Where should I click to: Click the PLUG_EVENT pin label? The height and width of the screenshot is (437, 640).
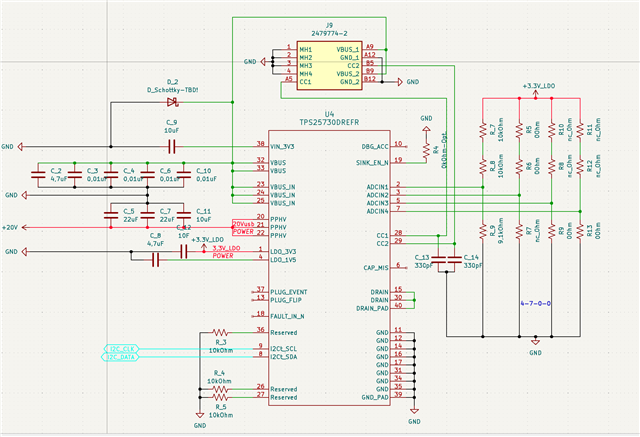pos(289,292)
